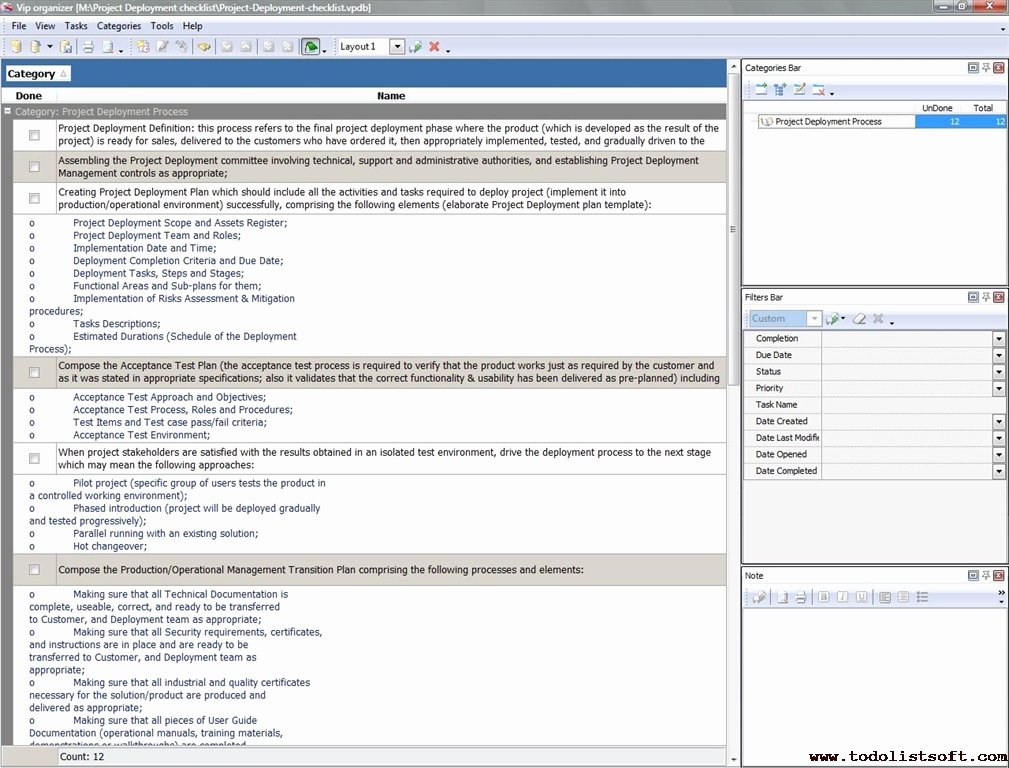Open the Tasks menu
1009x768 pixels.
pyautogui.click(x=76, y=26)
